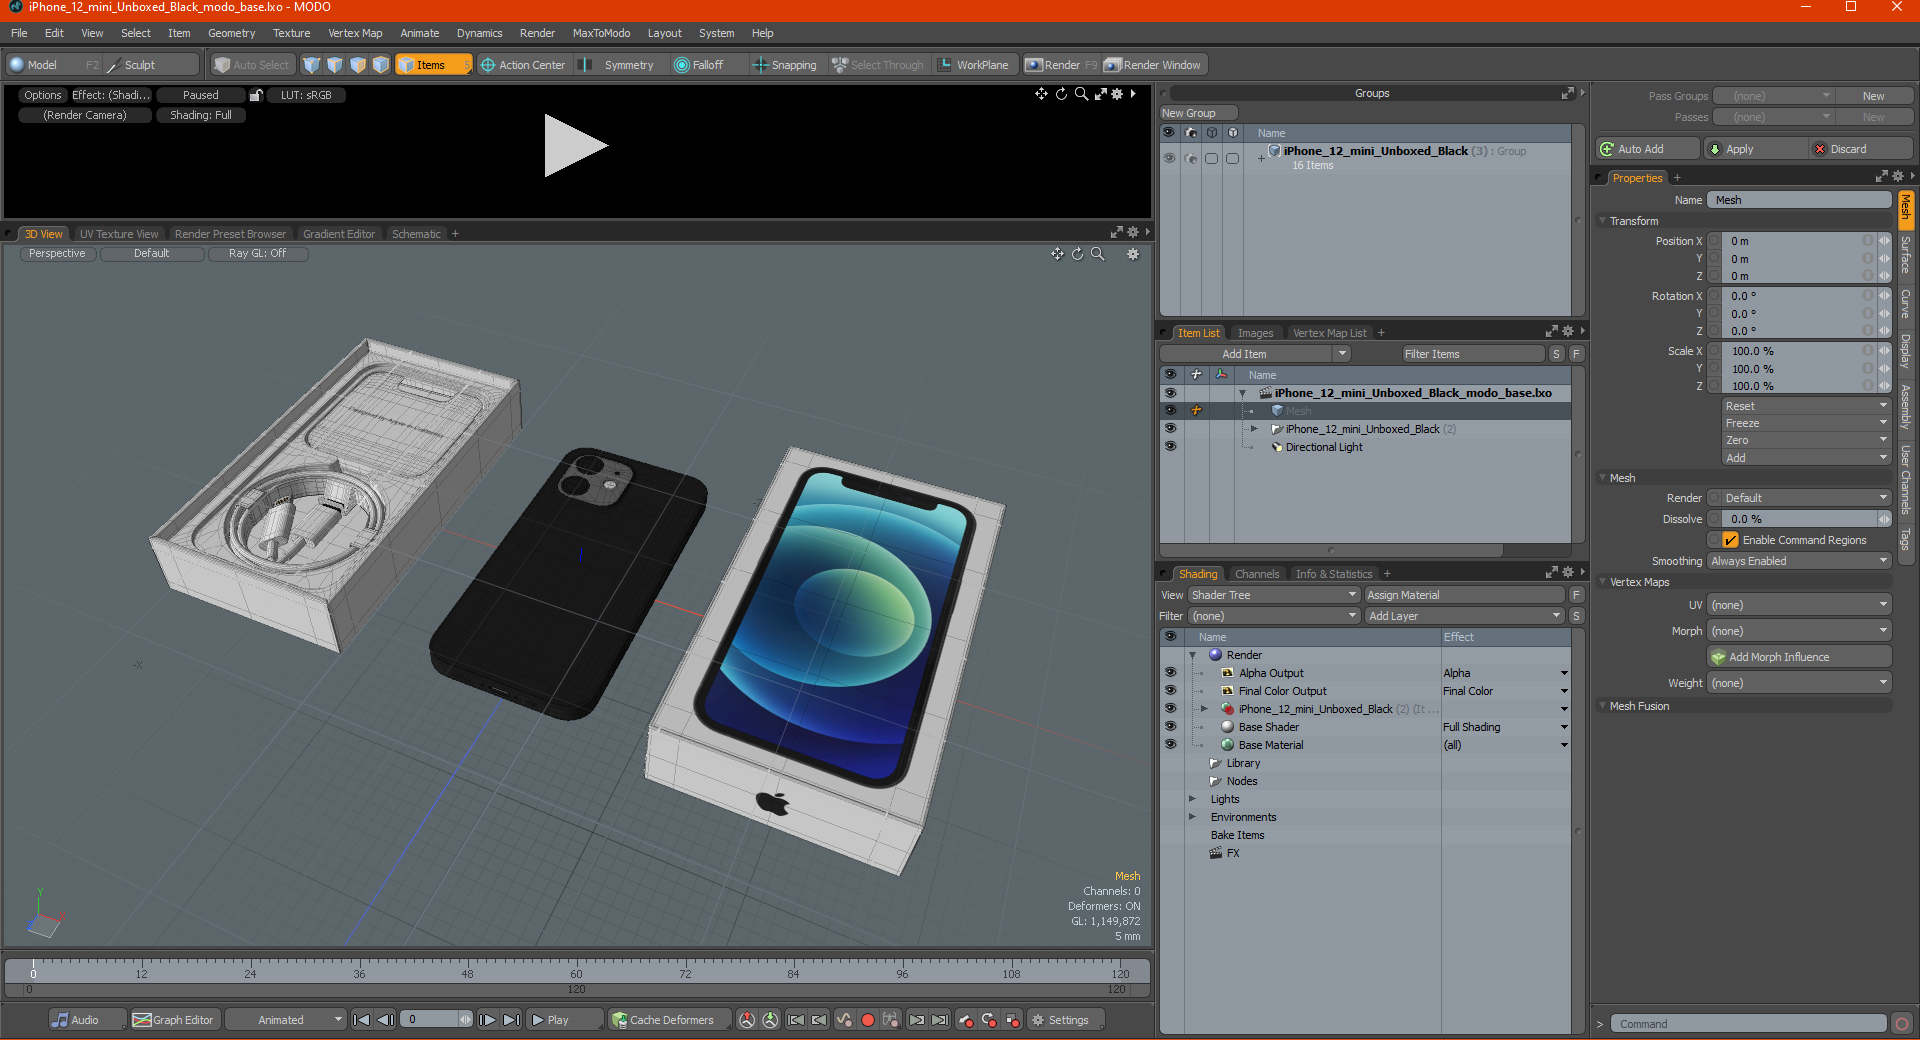
Task: Open Render Default dropdown in Mesh section
Action: 1806,498
